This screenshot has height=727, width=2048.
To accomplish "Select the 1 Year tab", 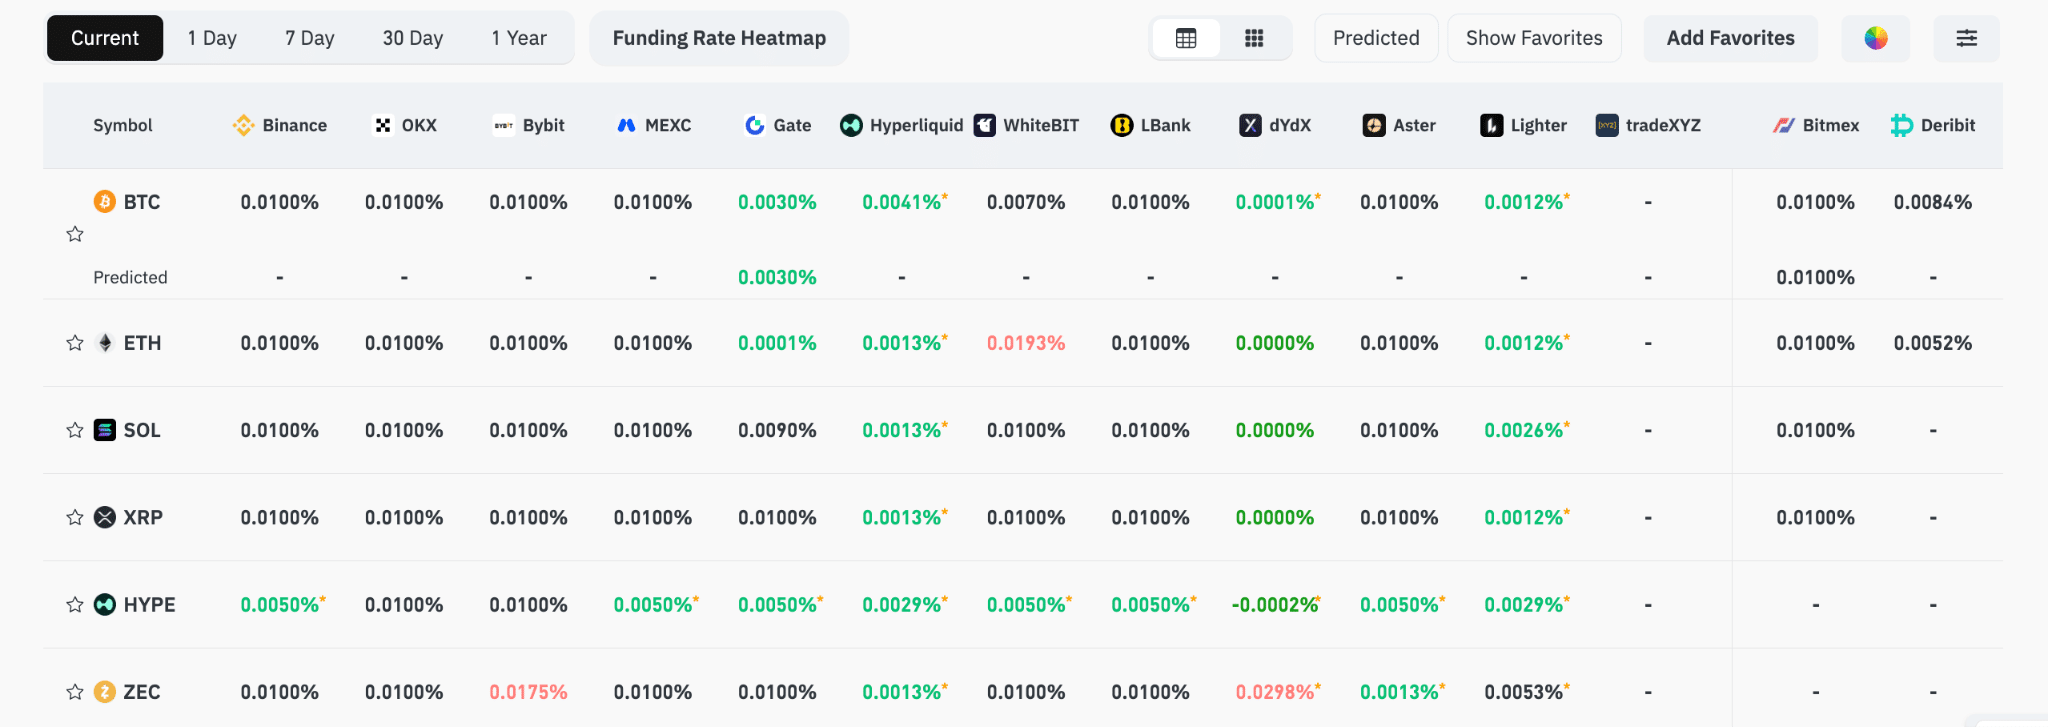I will 519,38.
